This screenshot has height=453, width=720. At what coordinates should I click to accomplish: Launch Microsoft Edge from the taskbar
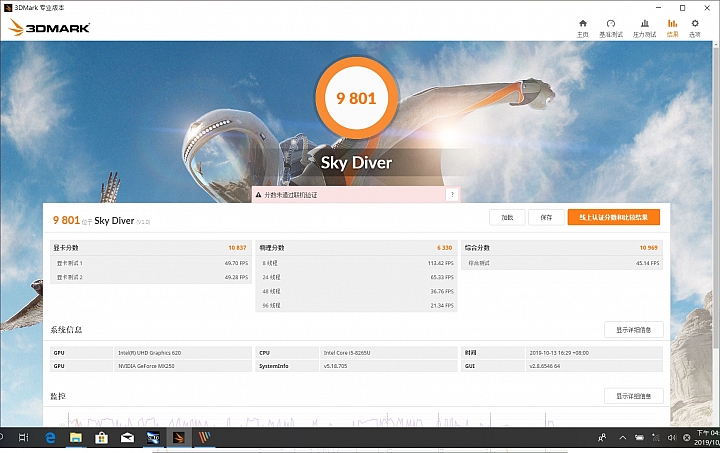point(50,438)
